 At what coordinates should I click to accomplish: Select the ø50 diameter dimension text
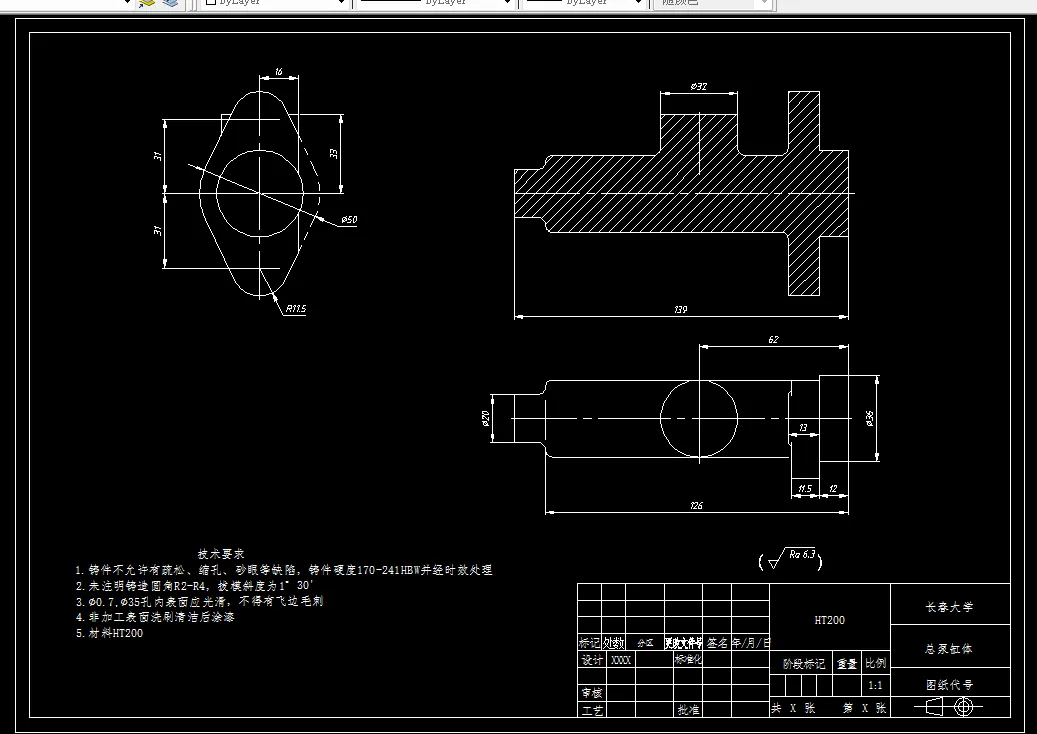(x=349, y=220)
